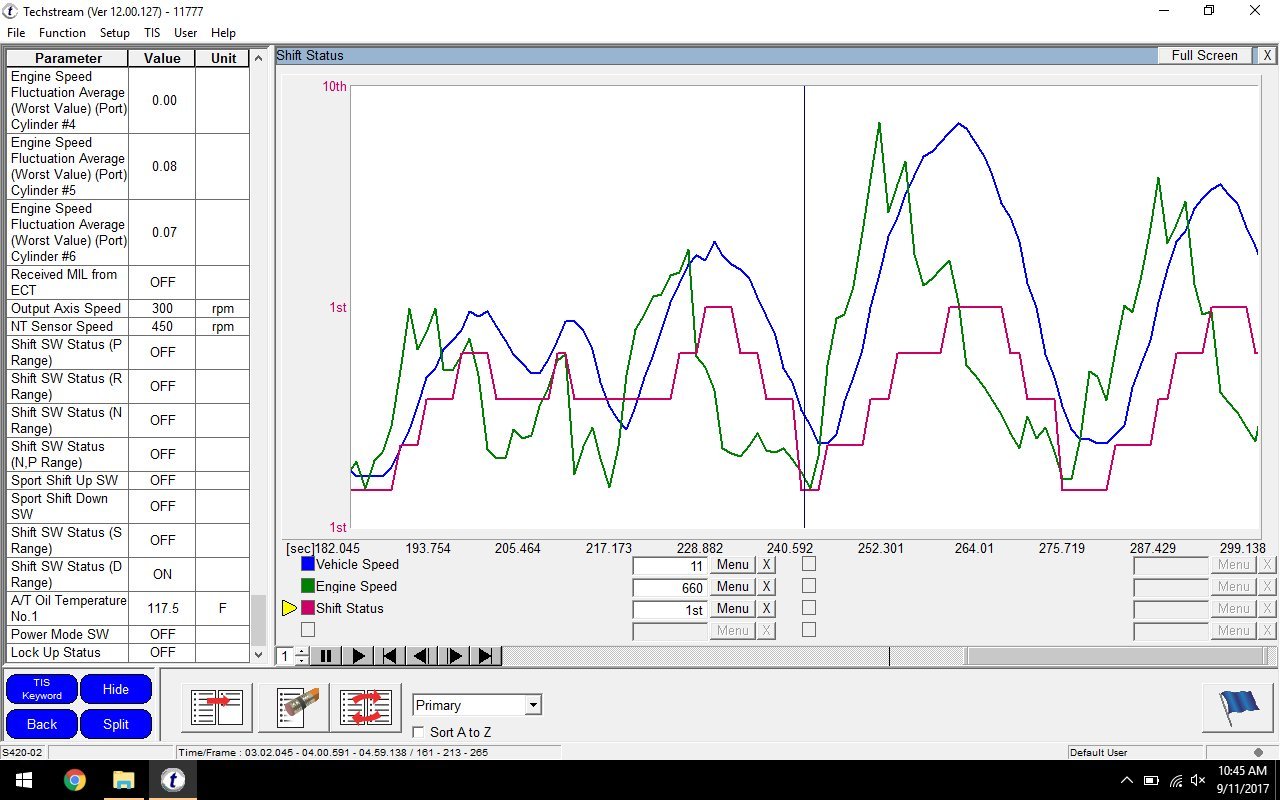The height and width of the screenshot is (800, 1280).
Task: Tick the checkbox on the Vehicle Speed row
Action: tap(809, 564)
